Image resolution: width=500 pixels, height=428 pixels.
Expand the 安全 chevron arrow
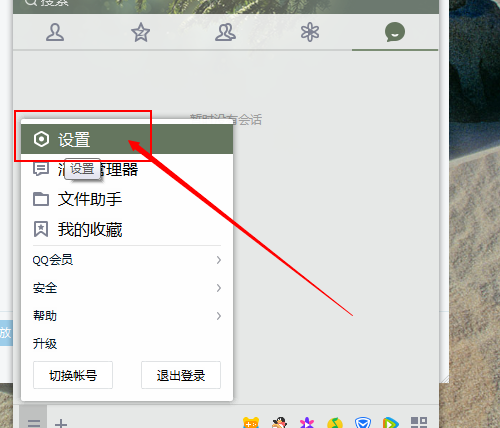click(x=219, y=288)
